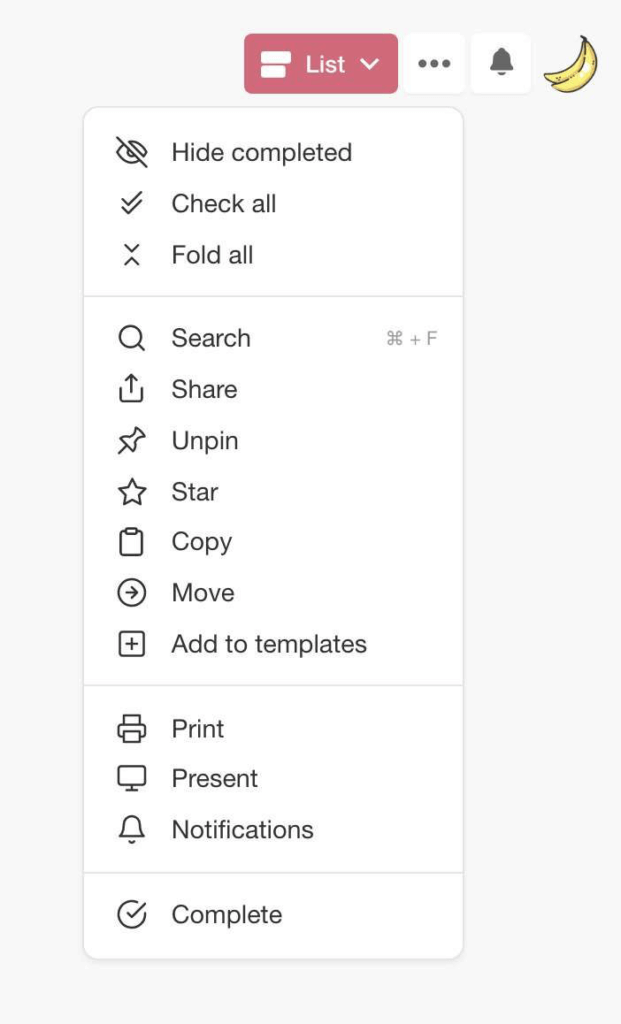Select Check all to tick every item
The image size is (621, 1024).
coord(223,204)
